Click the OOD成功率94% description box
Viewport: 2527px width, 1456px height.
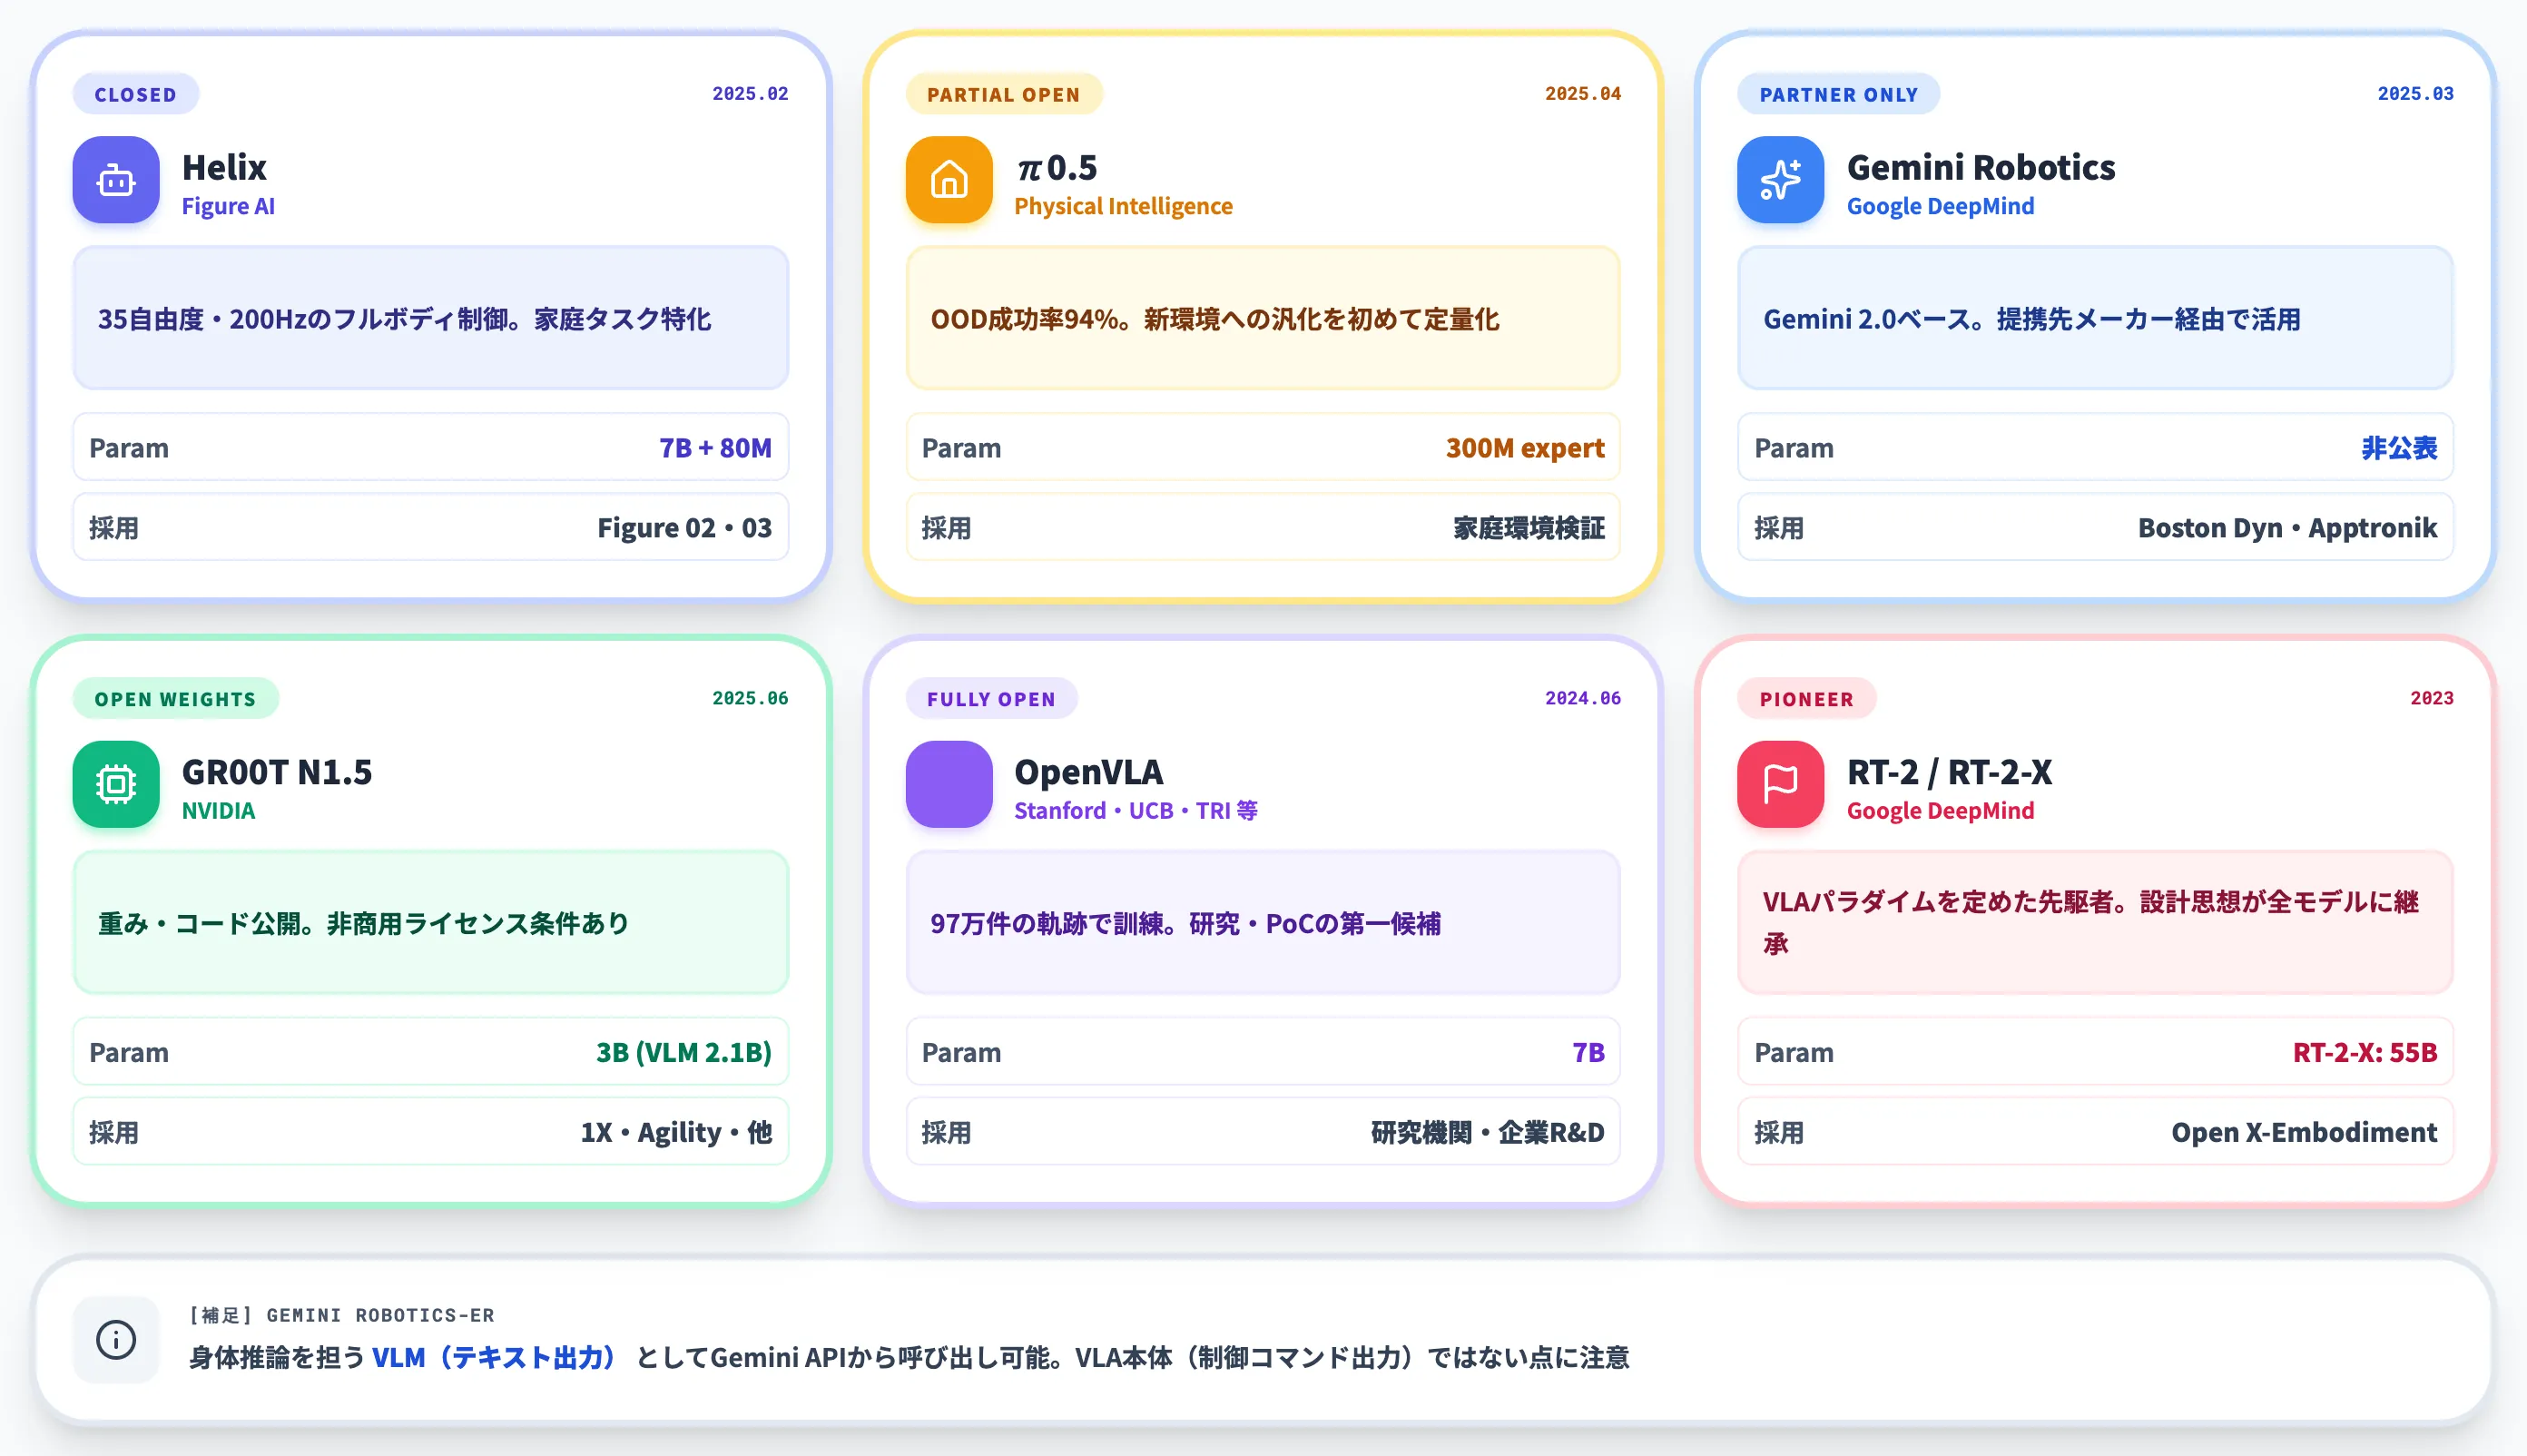click(1263, 319)
